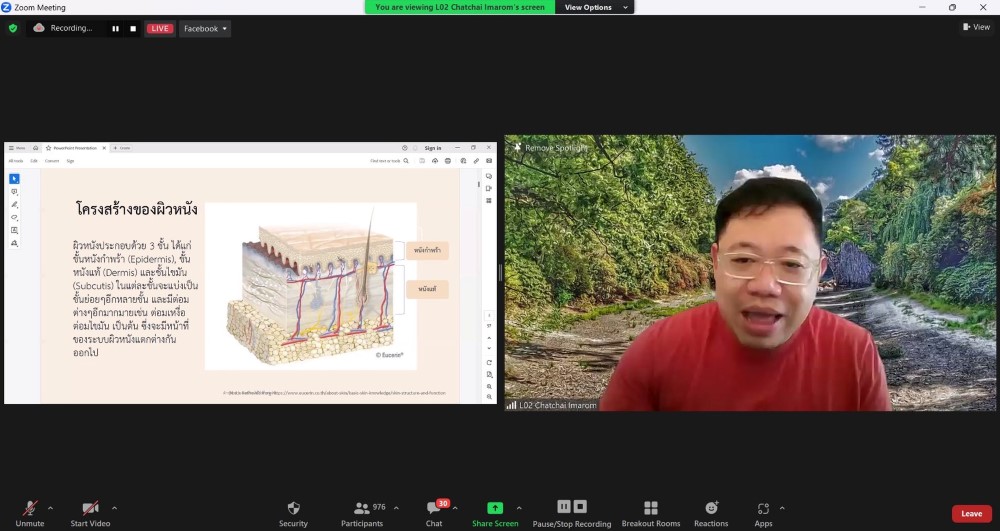Pause the recording in top bar
Screen dimensions: 1000x531
coord(115,29)
